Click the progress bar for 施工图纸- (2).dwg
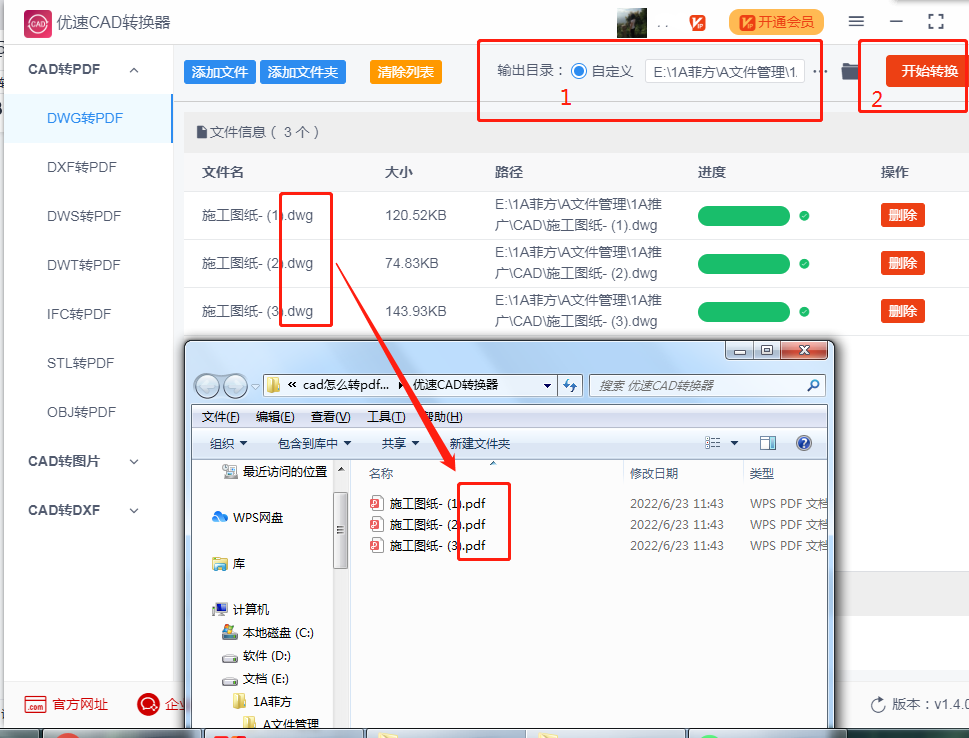The height and width of the screenshot is (738, 969). pos(743,264)
